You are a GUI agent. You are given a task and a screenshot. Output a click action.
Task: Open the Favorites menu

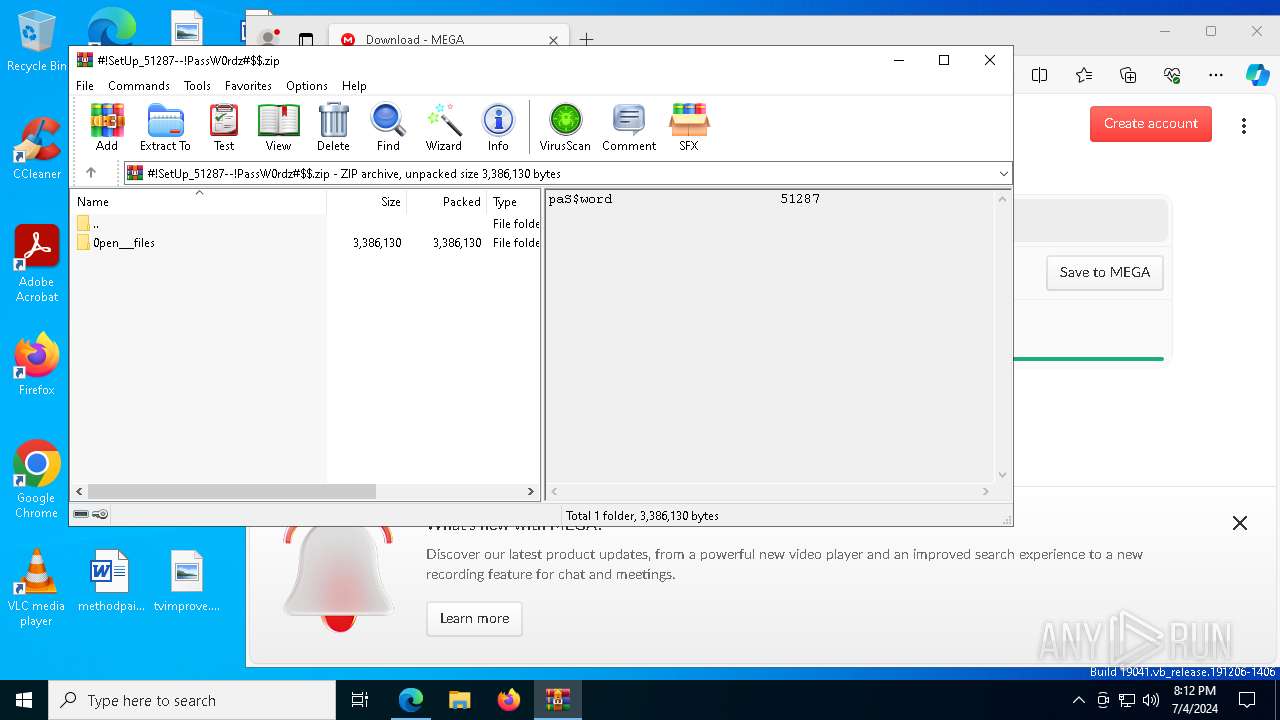248,86
